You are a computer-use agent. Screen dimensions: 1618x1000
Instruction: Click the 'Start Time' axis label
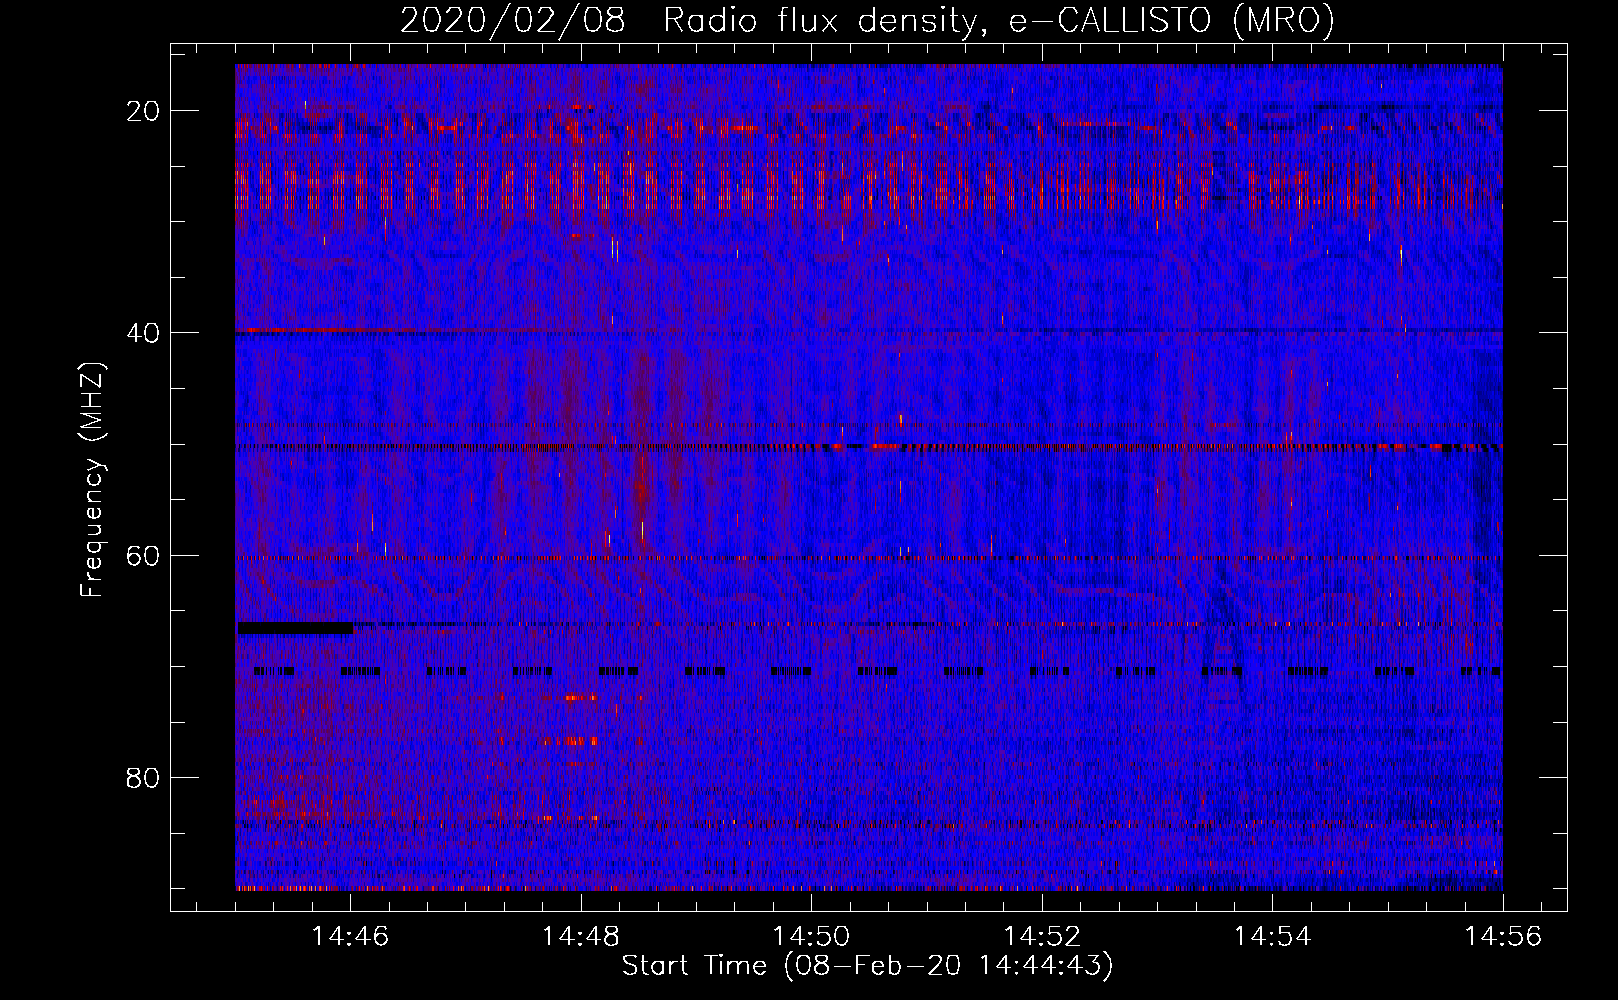867,966
